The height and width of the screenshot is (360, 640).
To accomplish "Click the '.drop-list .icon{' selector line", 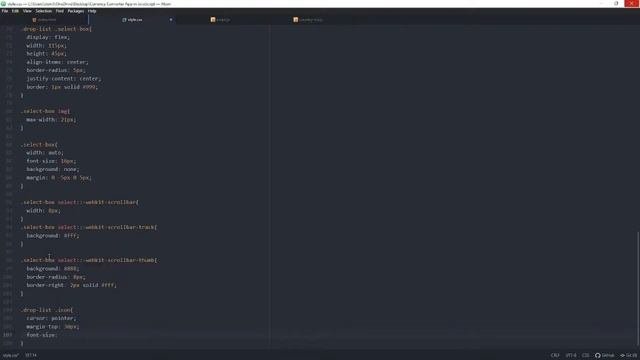I will click(x=47, y=310).
